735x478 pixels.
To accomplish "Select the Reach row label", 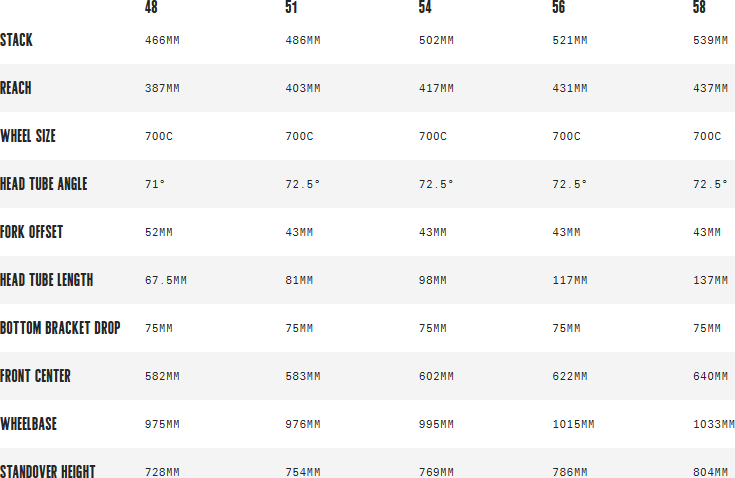I will (x=16, y=88).
